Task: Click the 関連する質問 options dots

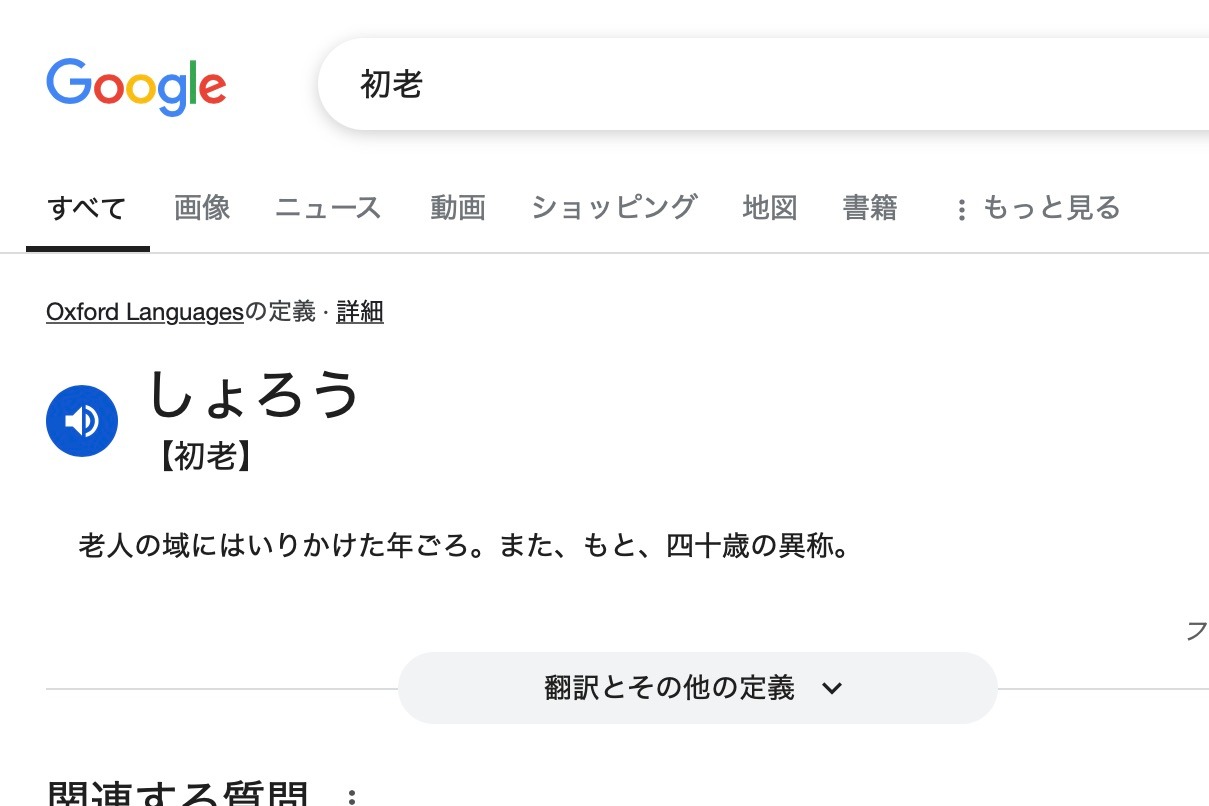Action: pos(351,798)
